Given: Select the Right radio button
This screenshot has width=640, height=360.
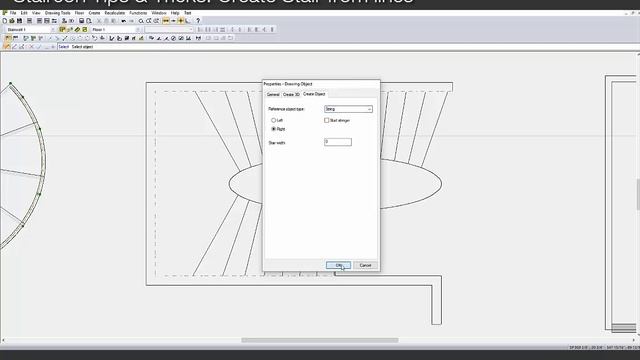Looking at the screenshot, I should pyautogui.click(x=273, y=129).
